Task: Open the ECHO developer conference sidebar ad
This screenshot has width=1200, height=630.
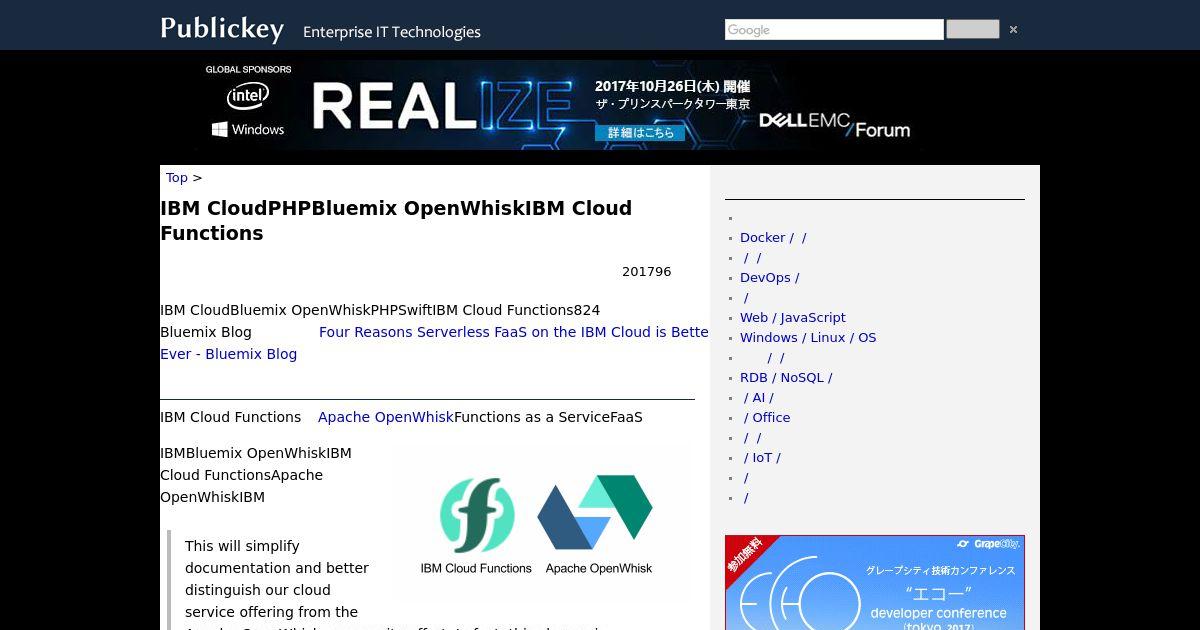Action: coord(875,582)
